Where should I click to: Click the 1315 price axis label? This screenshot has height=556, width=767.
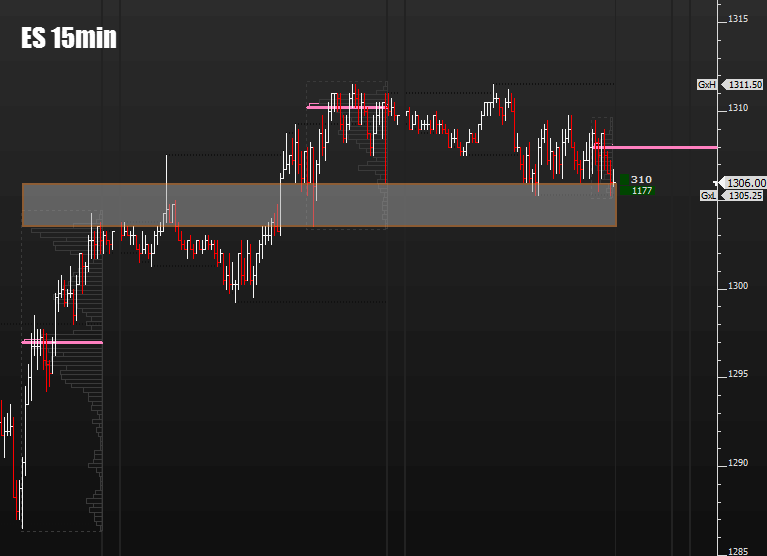pyautogui.click(x=738, y=19)
